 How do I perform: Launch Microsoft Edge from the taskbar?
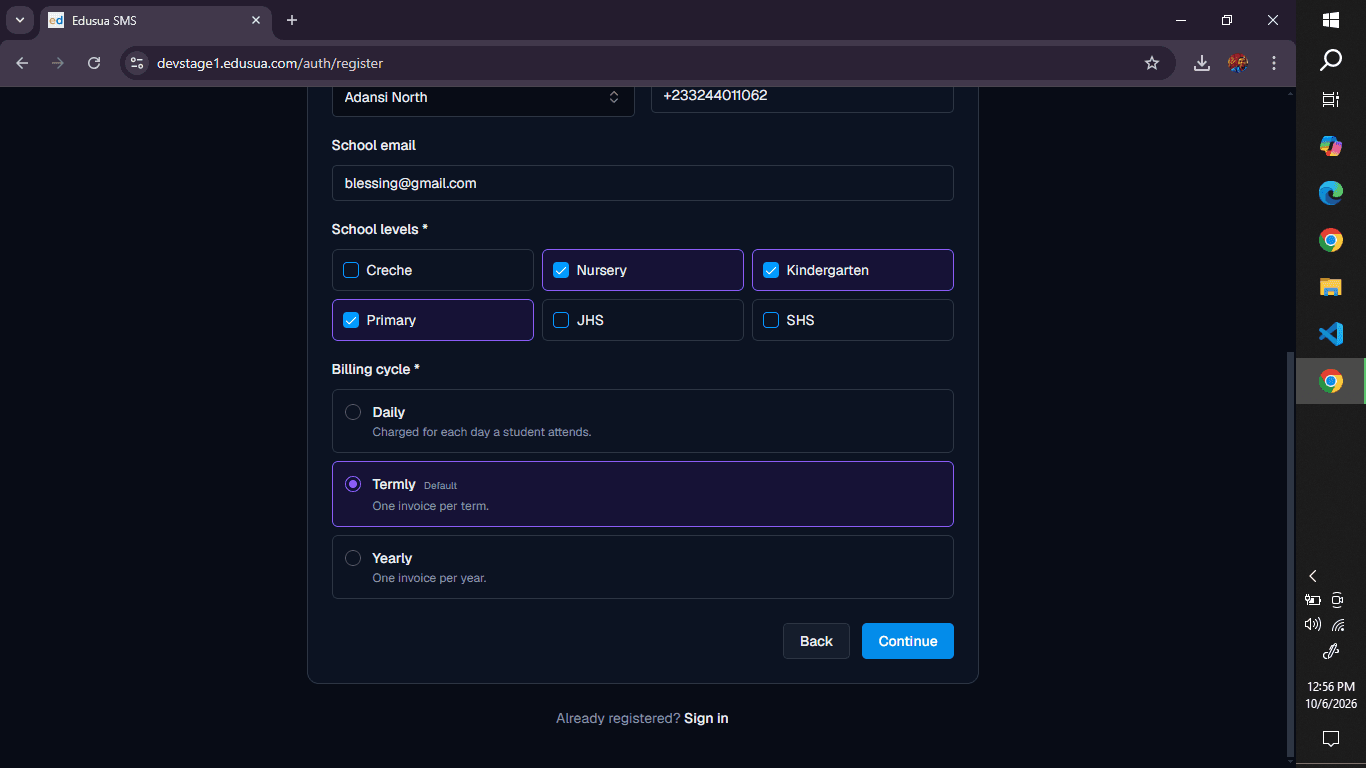(1331, 193)
